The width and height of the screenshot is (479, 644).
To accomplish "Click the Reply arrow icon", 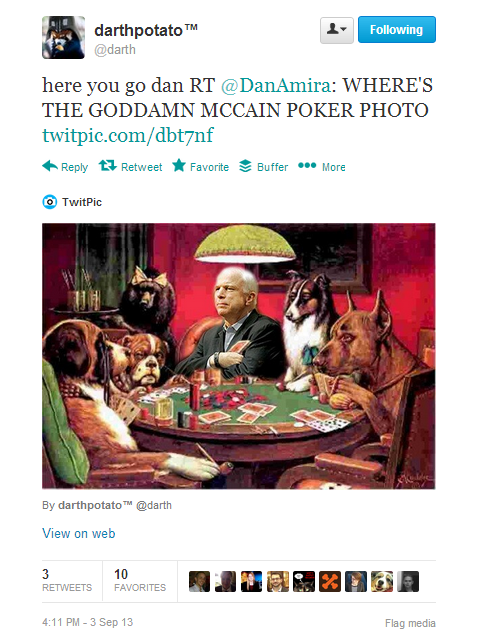I will pos(50,166).
